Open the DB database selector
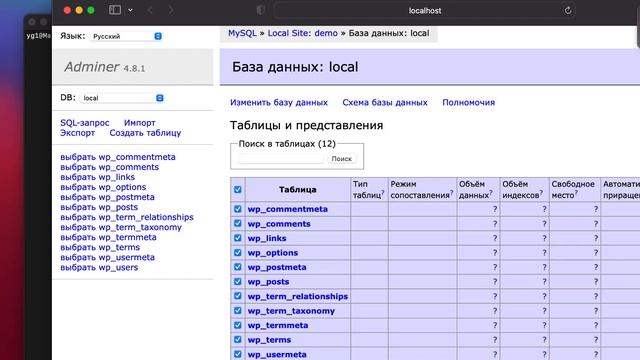 [122, 98]
